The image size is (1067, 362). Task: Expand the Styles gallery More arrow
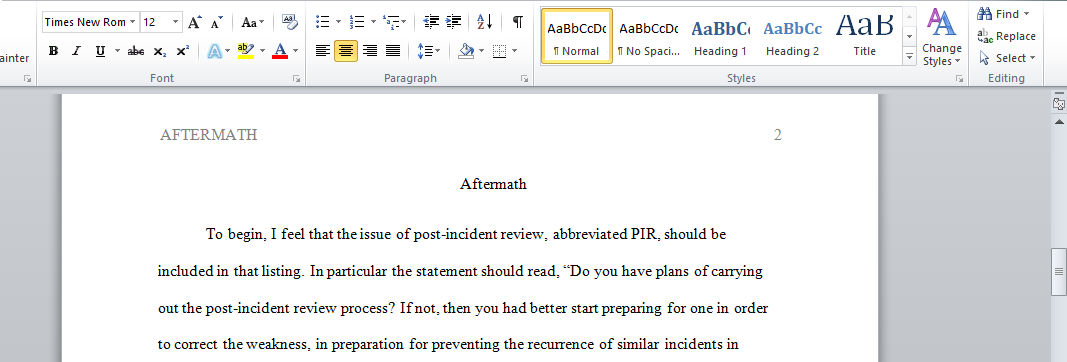pos(910,56)
